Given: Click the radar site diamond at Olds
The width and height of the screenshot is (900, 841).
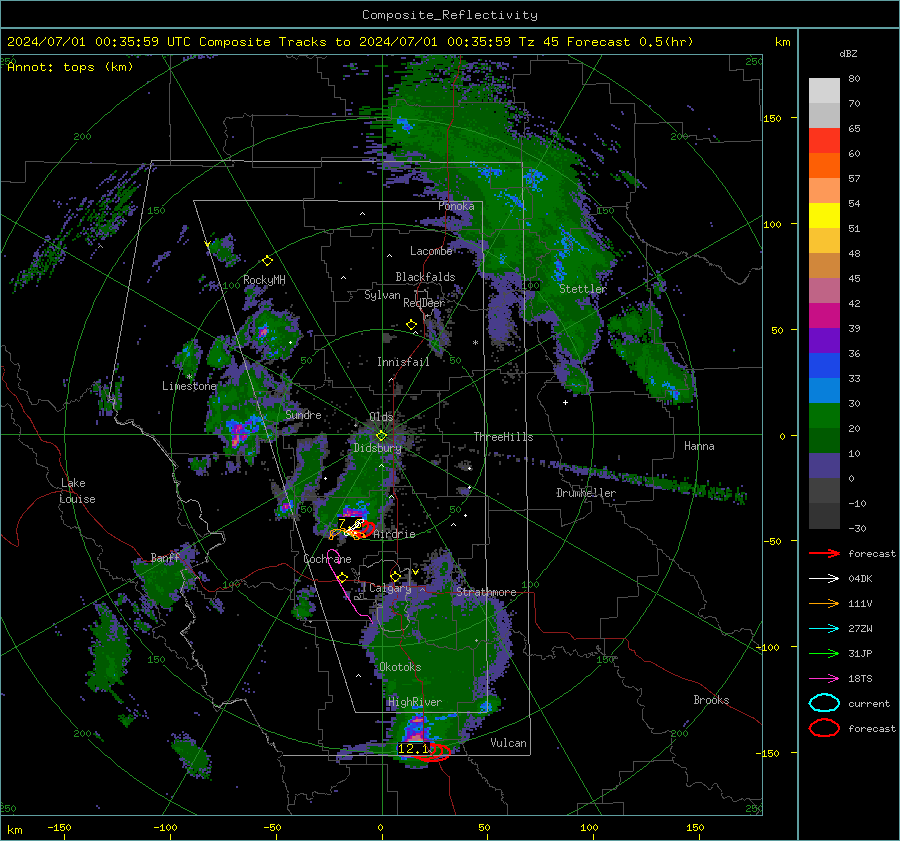Looking at the screenshot, I should [x=381, y=436].
